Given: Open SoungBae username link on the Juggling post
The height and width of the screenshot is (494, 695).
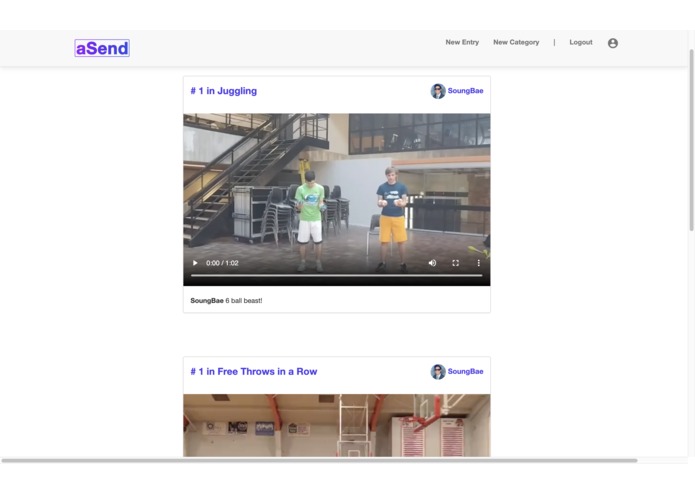Looking at the screenshot, I should (465, 90).
